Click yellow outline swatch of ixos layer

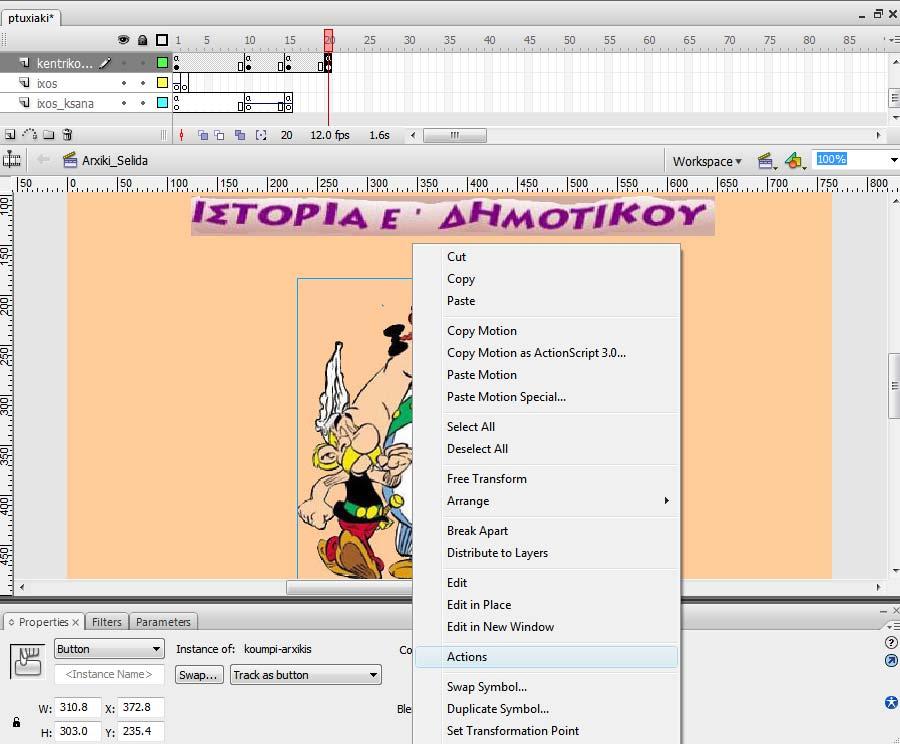(162, 83)
